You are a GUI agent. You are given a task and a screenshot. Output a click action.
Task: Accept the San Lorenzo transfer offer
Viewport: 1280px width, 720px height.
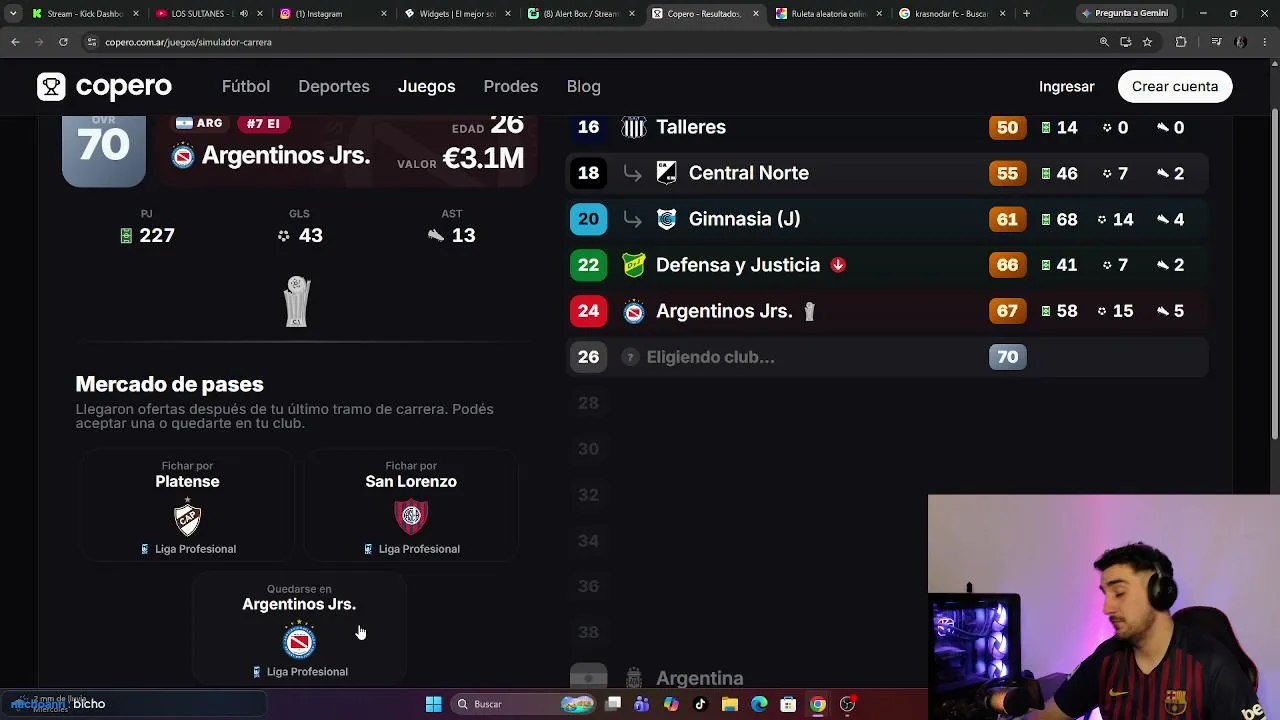pyautogui.click(x=411, y=506)
